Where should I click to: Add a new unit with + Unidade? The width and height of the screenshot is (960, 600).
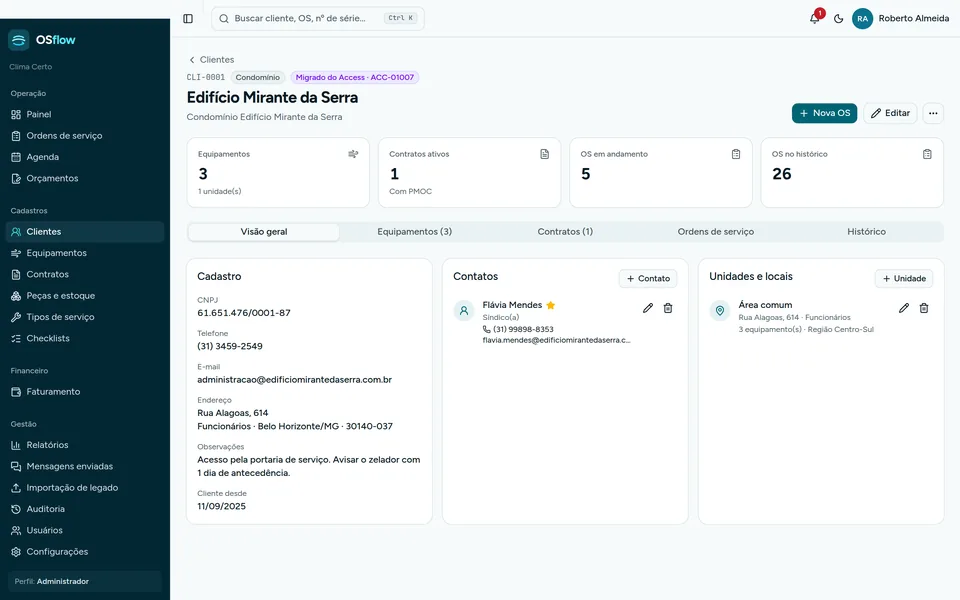904,278
